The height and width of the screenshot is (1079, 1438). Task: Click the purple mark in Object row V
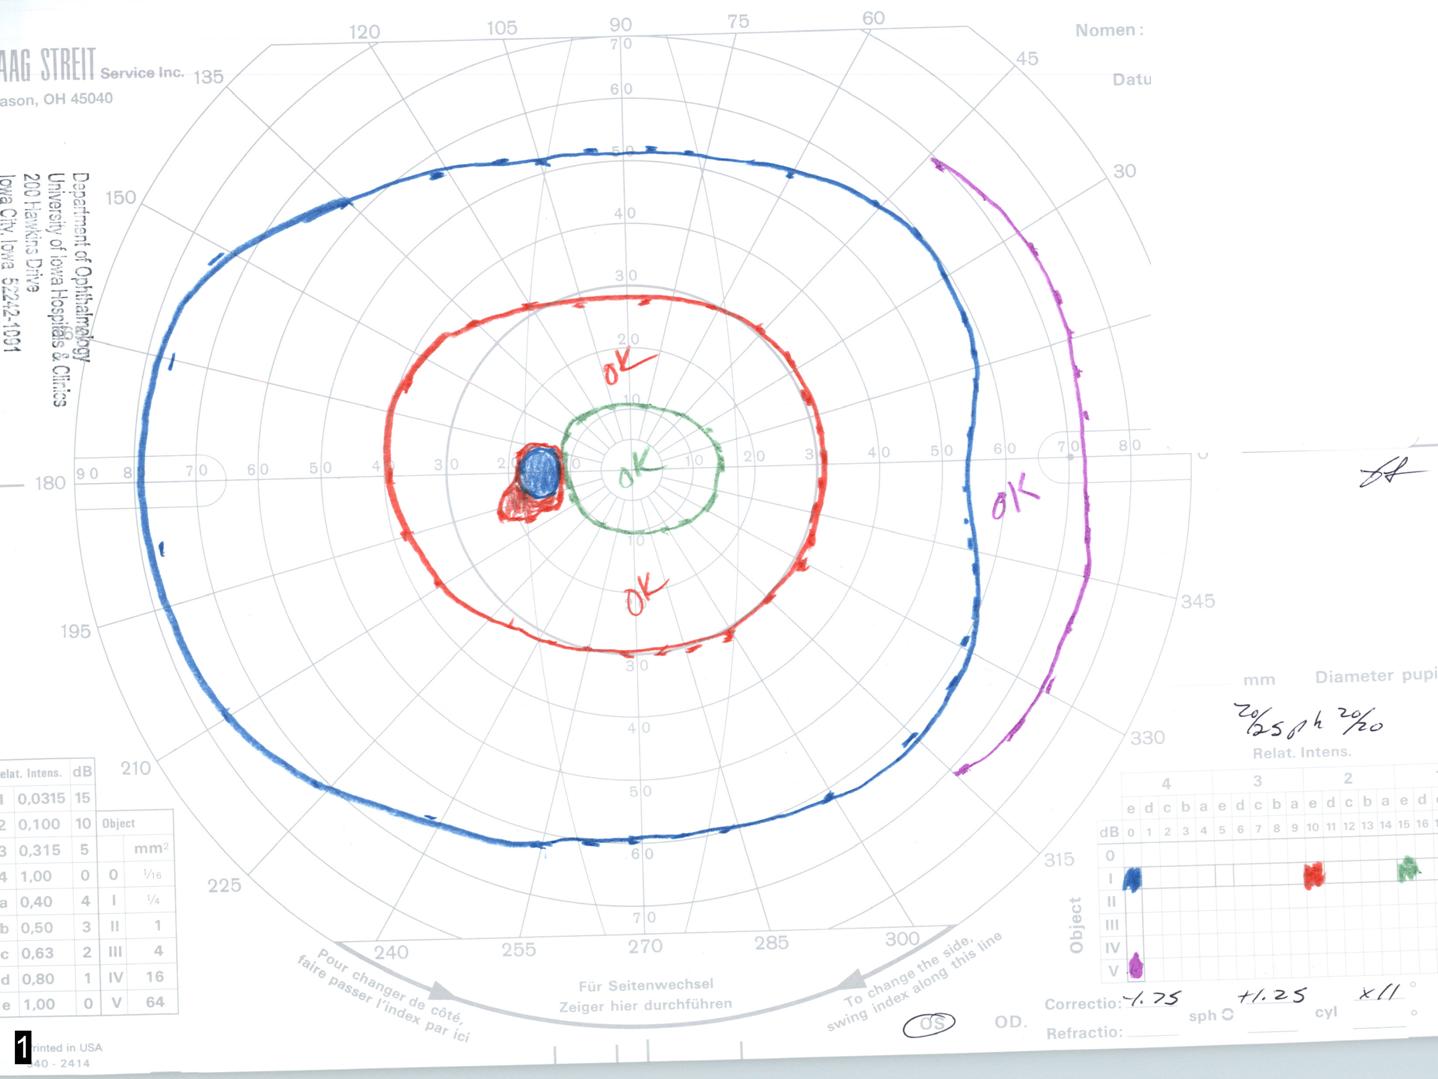[x=1136, y=965]
